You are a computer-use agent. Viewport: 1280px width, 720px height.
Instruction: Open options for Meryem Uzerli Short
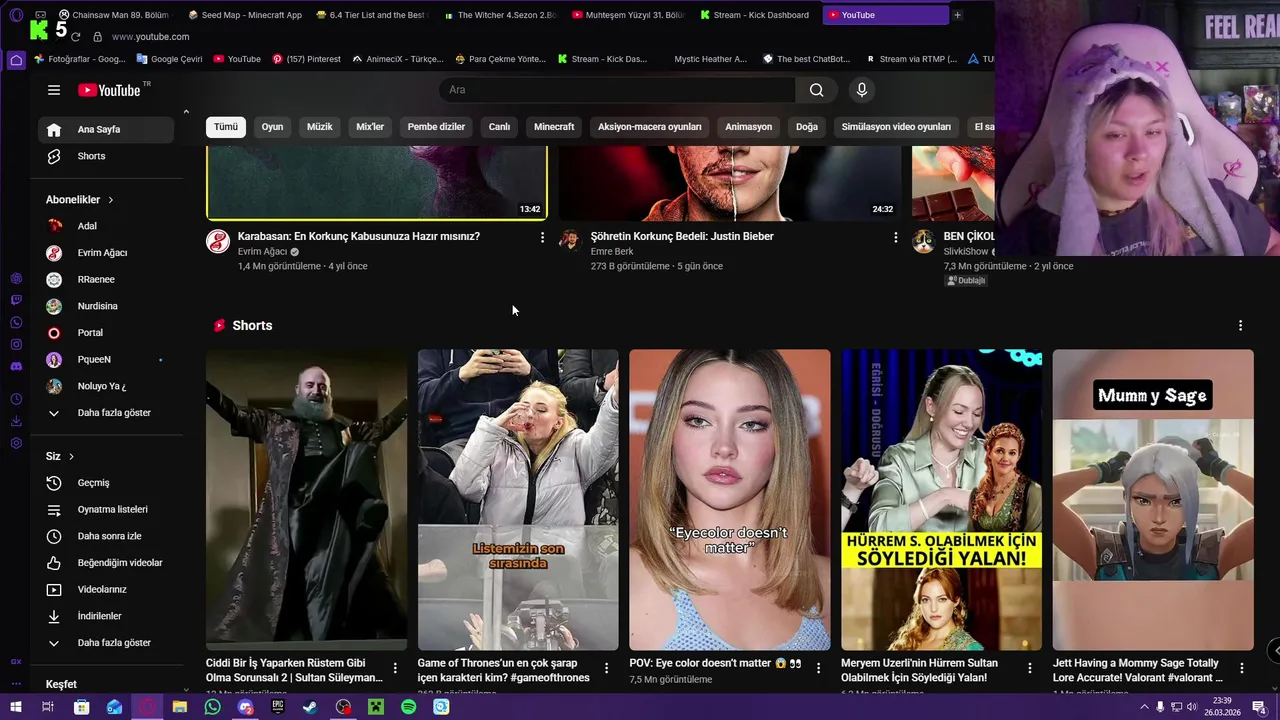1030,668
